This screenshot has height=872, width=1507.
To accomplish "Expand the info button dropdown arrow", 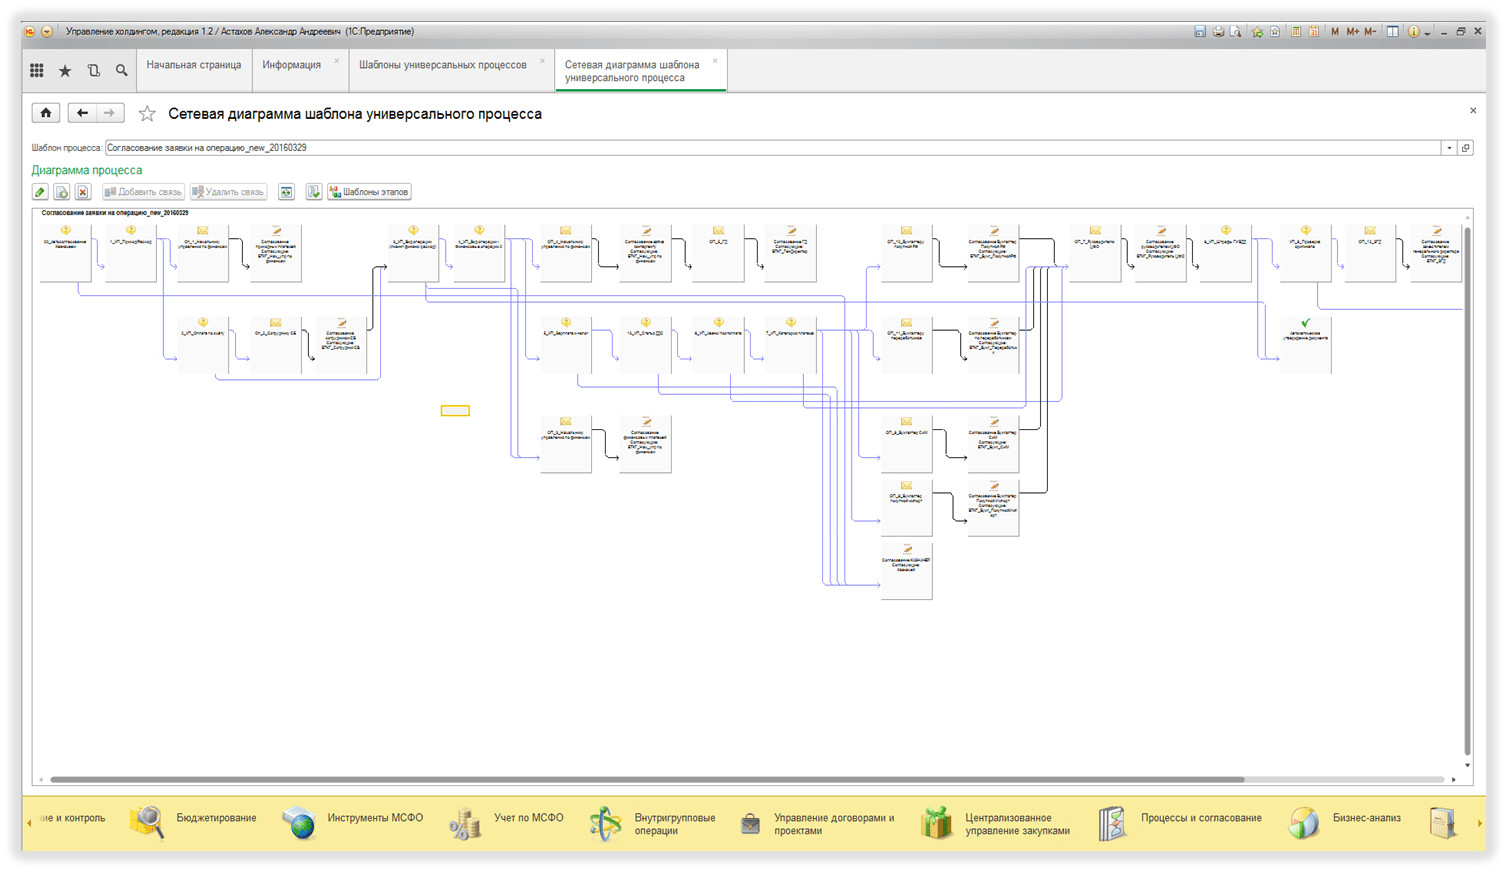I will click(x=1427, y=33).
